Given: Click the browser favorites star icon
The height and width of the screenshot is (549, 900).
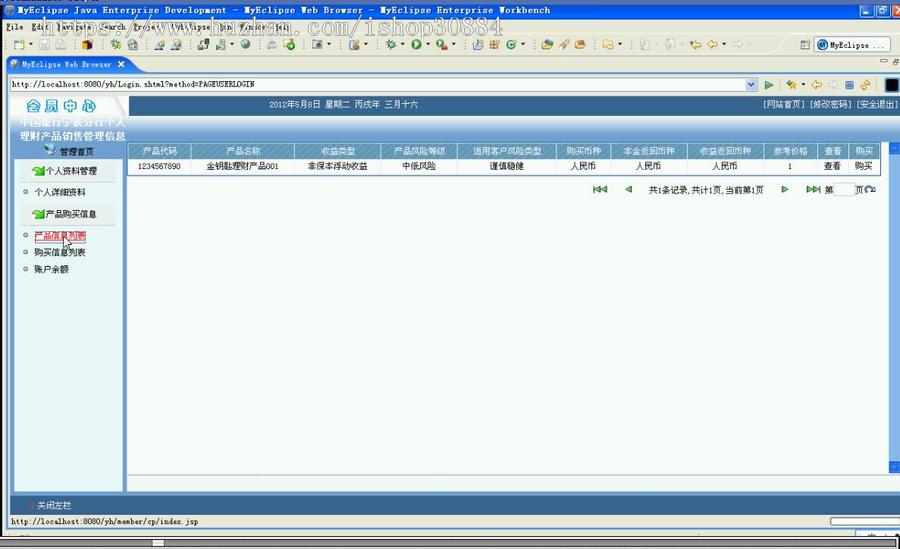Looking at the screenshot, I should point(792,85).
